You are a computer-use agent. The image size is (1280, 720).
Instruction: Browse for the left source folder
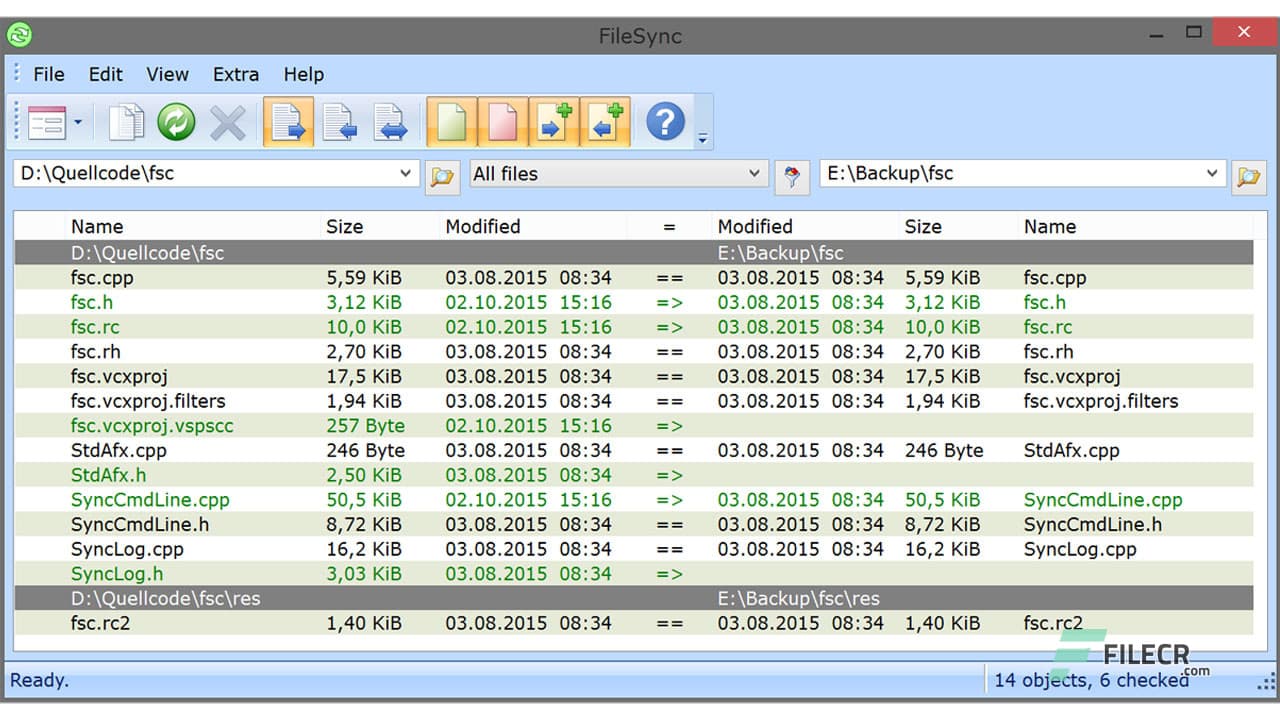tap(442, 176)
